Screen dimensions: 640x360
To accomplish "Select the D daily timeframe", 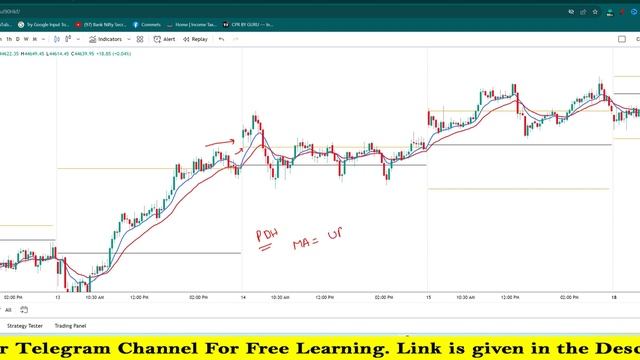I will click(x=18, y=39).
